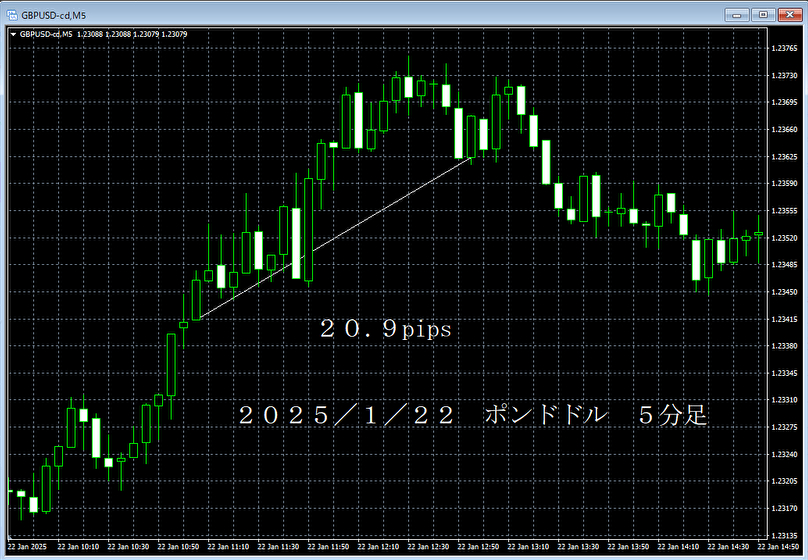The width and height of the screenshot is (808, 560).
Task: Click time label '22 Jan 11:10'
Action: coord(228,547)
